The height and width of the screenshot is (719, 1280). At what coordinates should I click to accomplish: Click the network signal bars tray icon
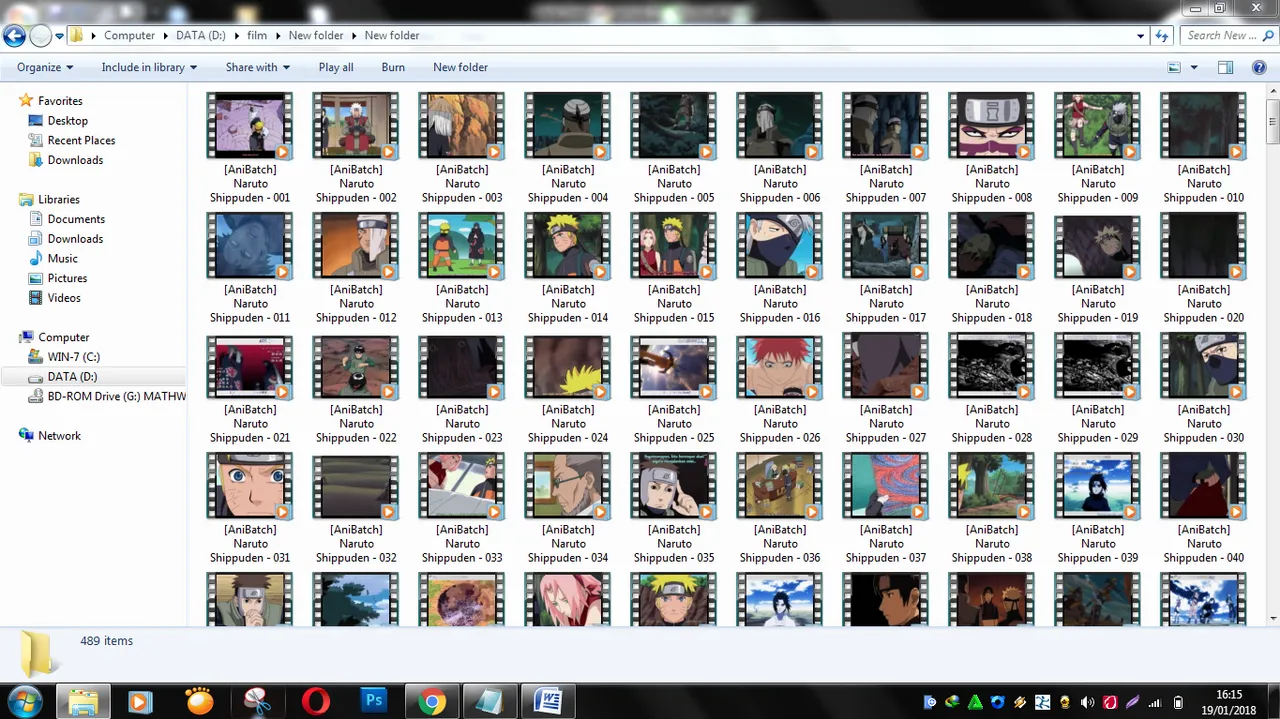click(1155, 702)
